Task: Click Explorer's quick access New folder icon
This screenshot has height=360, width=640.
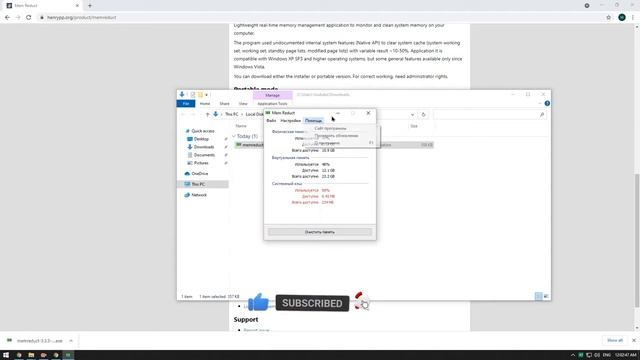Action: coord(200,95)
